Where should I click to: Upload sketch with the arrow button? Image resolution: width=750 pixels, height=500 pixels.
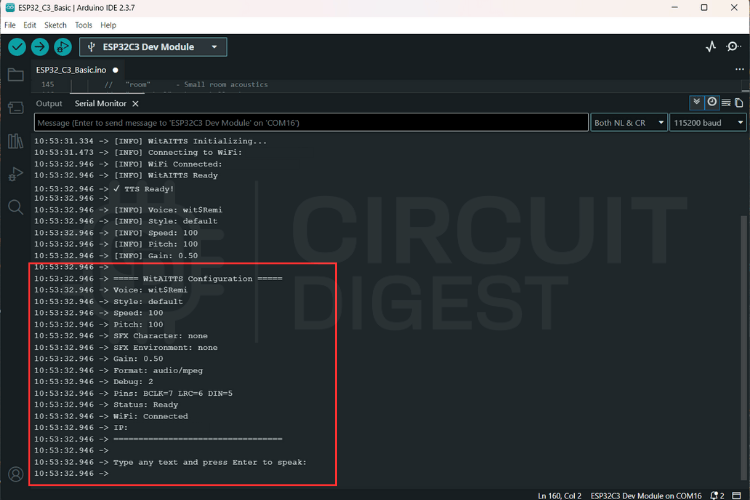click(x=40, y=47)
